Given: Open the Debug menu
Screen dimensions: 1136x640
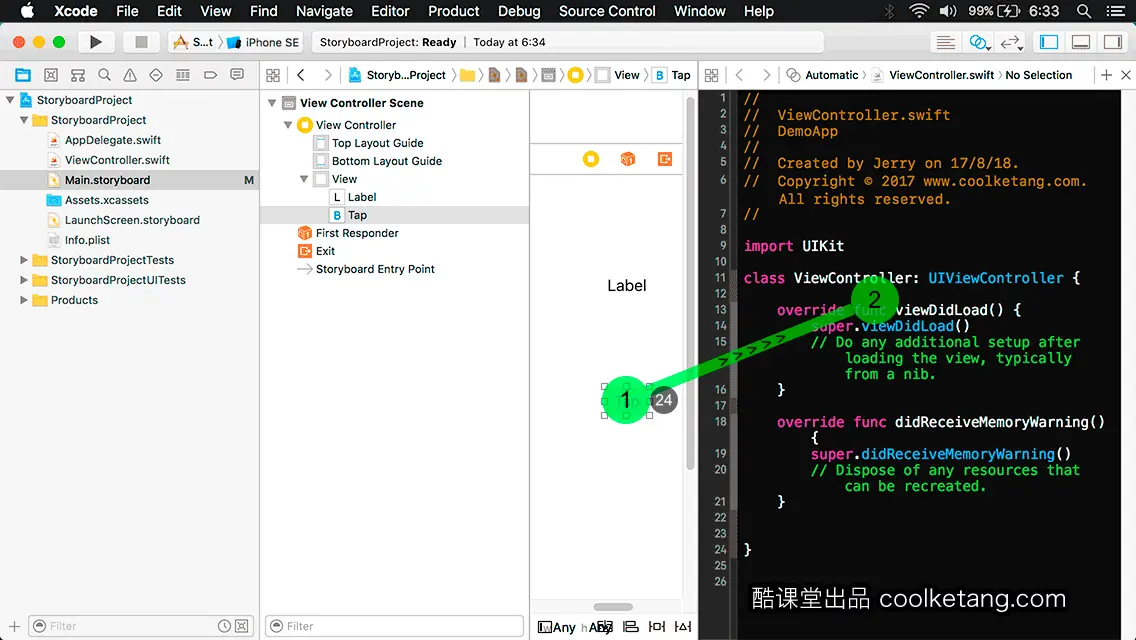Looking at the screenshot, I should click(x=519, y=11).
